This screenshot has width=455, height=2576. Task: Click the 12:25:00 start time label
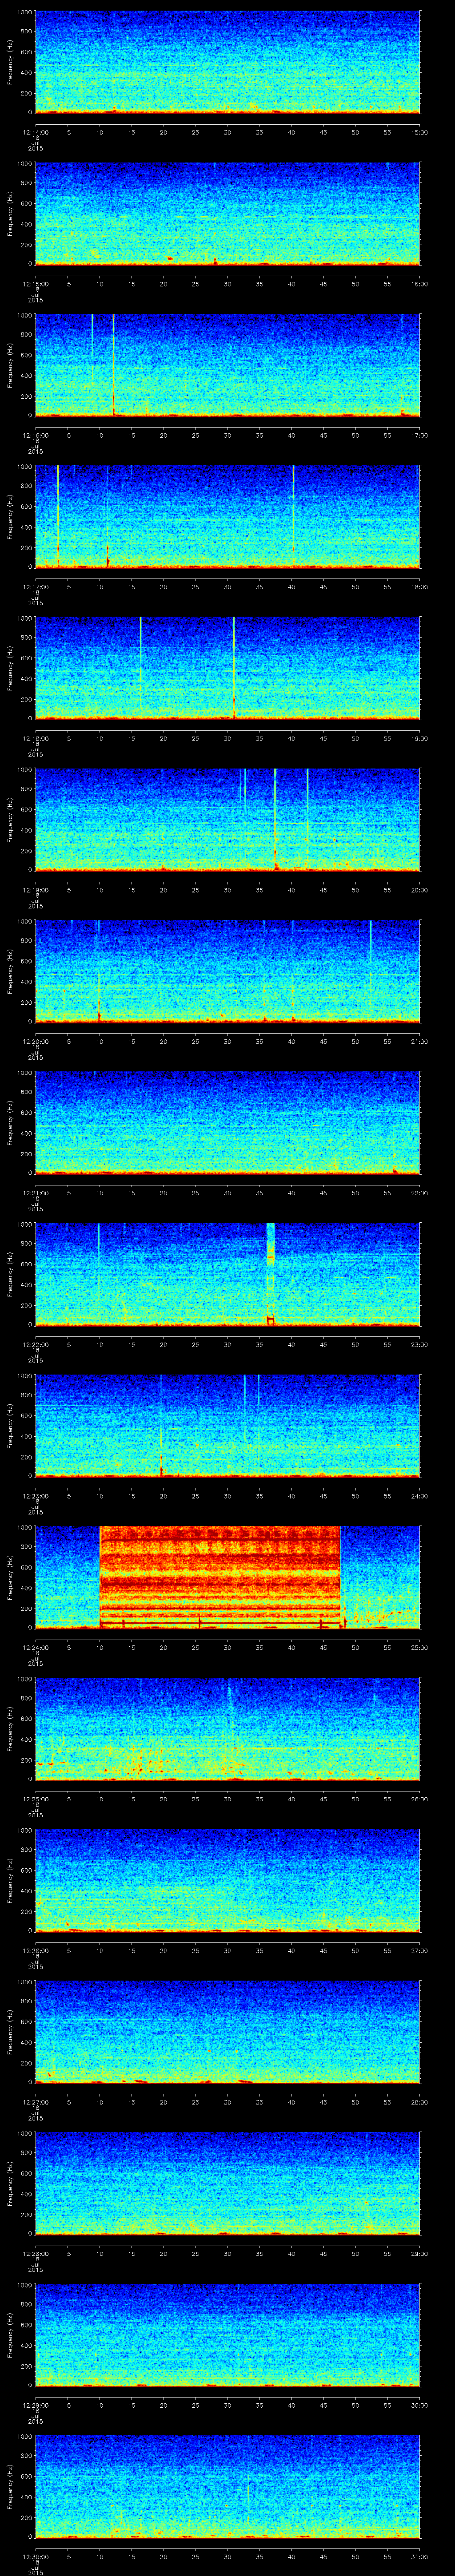click(35, 1799)
